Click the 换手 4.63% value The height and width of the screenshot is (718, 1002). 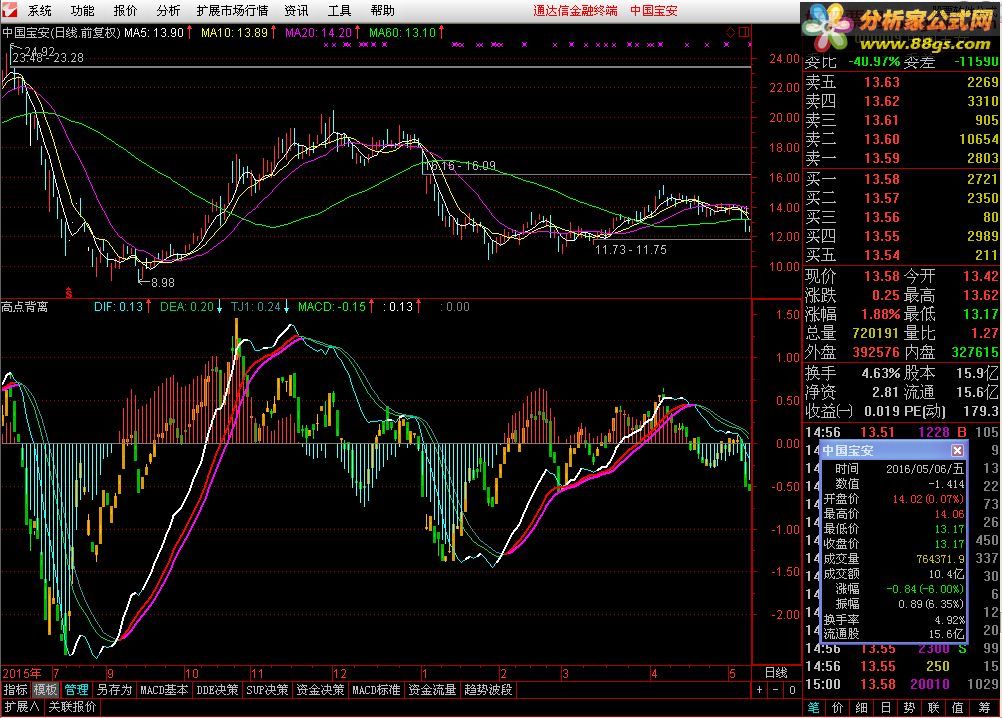coord(881,372)
